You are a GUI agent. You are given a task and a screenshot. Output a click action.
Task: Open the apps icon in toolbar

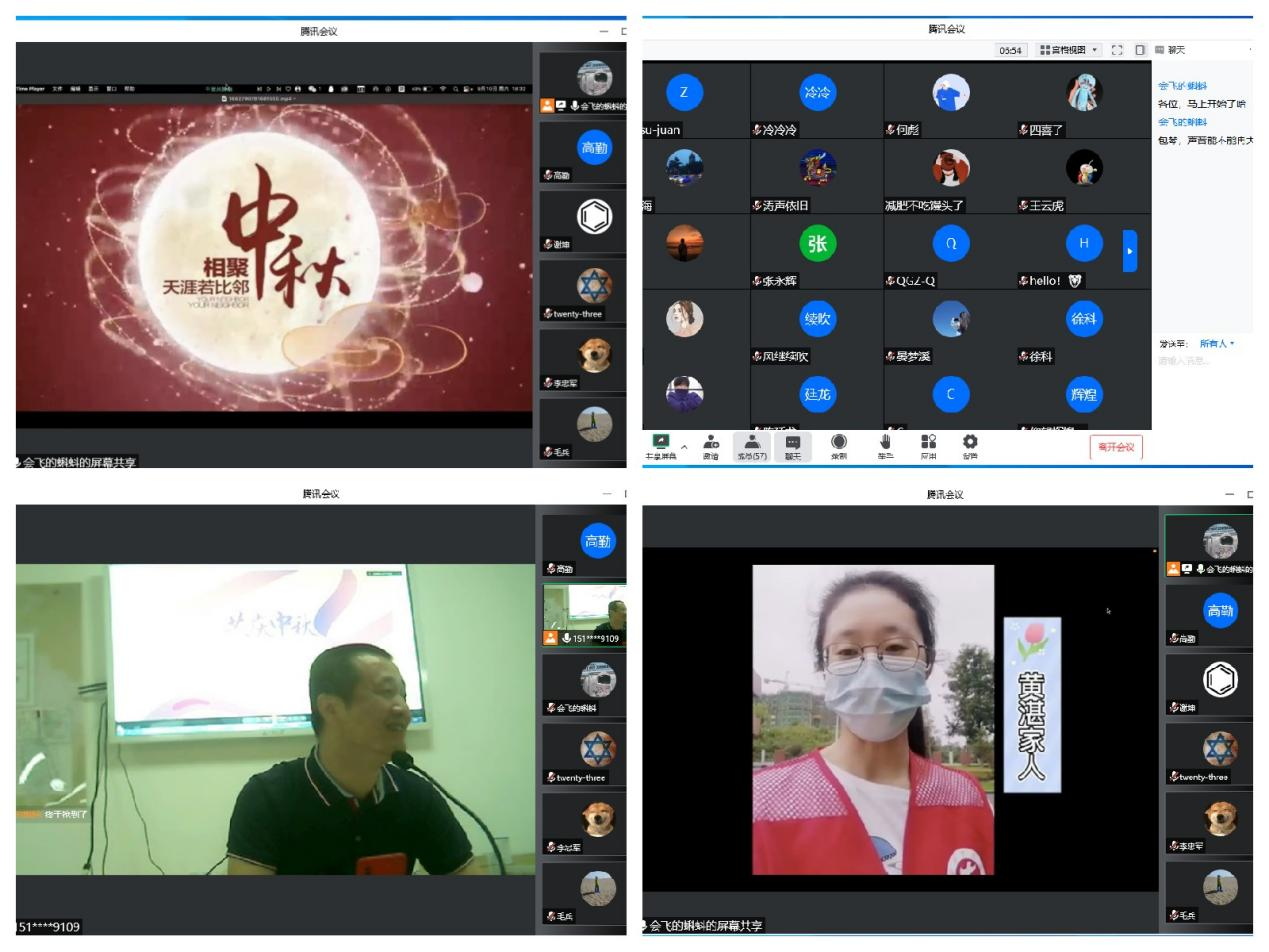928,445
